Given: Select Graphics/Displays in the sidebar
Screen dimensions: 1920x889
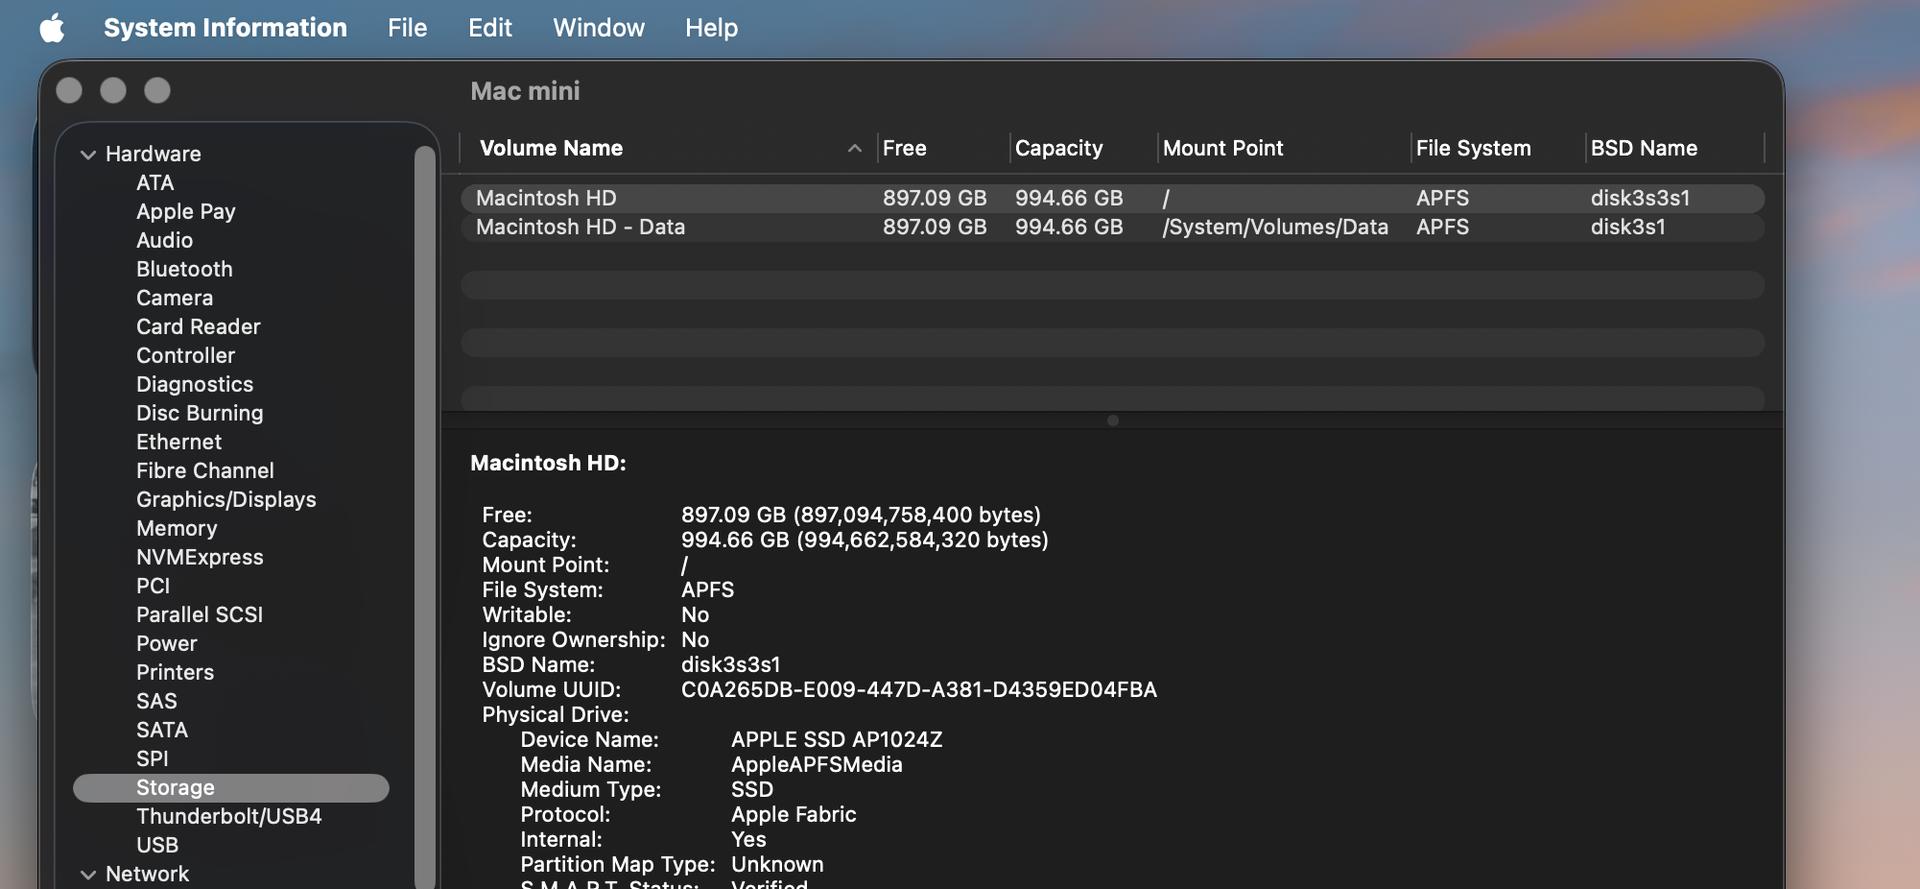Looking at the screenshot, I should 226,500.
